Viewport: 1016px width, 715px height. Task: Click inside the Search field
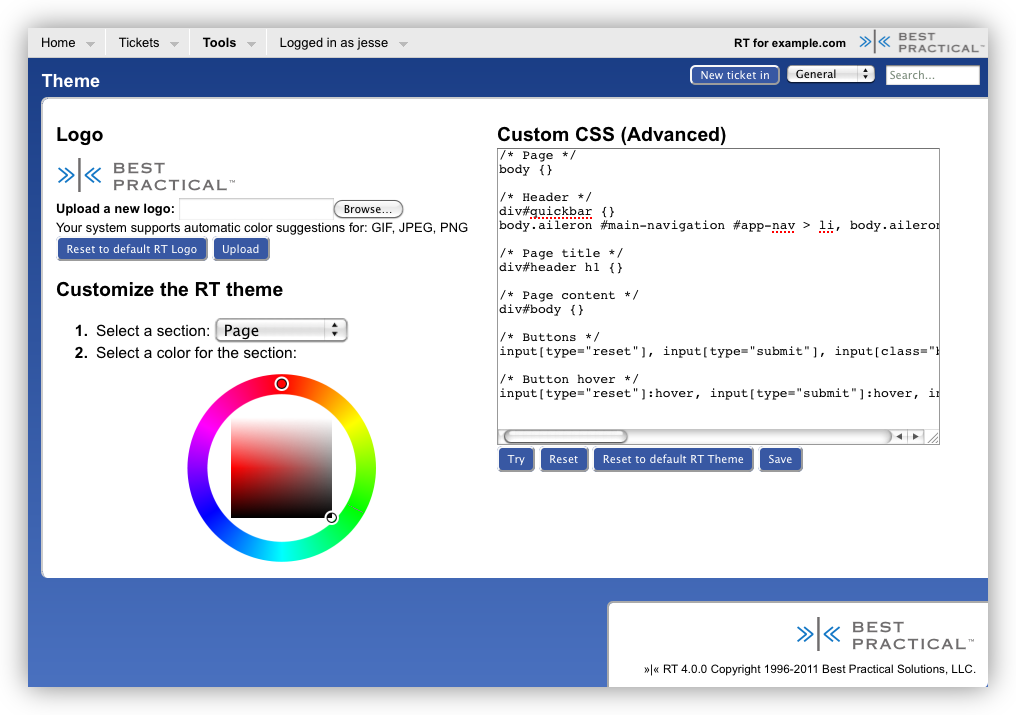(x=931, y=74)
